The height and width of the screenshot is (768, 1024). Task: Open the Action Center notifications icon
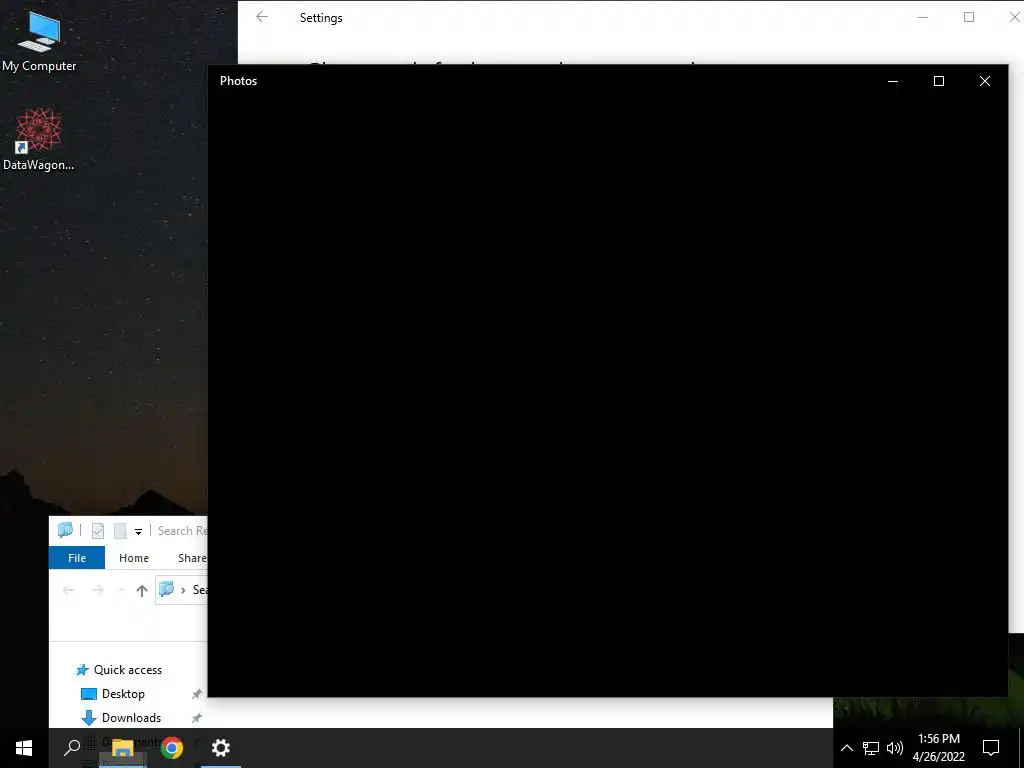click(991, 748)
